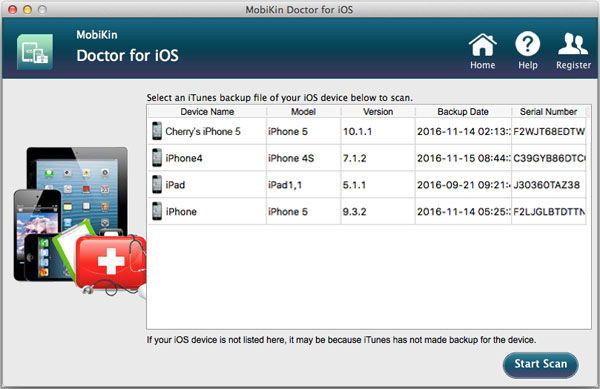
Task: Select the iPhone name in the 9.3.2 row
Action: coord(181,212)
